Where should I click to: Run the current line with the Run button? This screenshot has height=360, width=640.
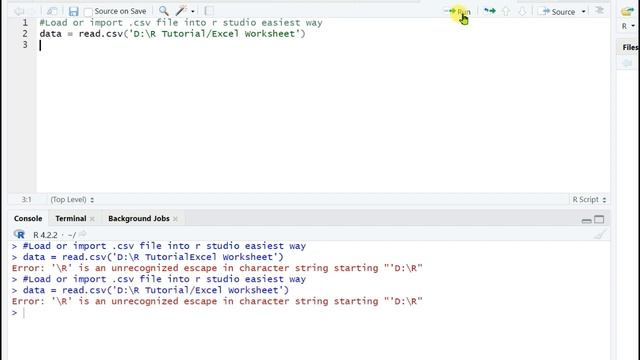point(458,11)
